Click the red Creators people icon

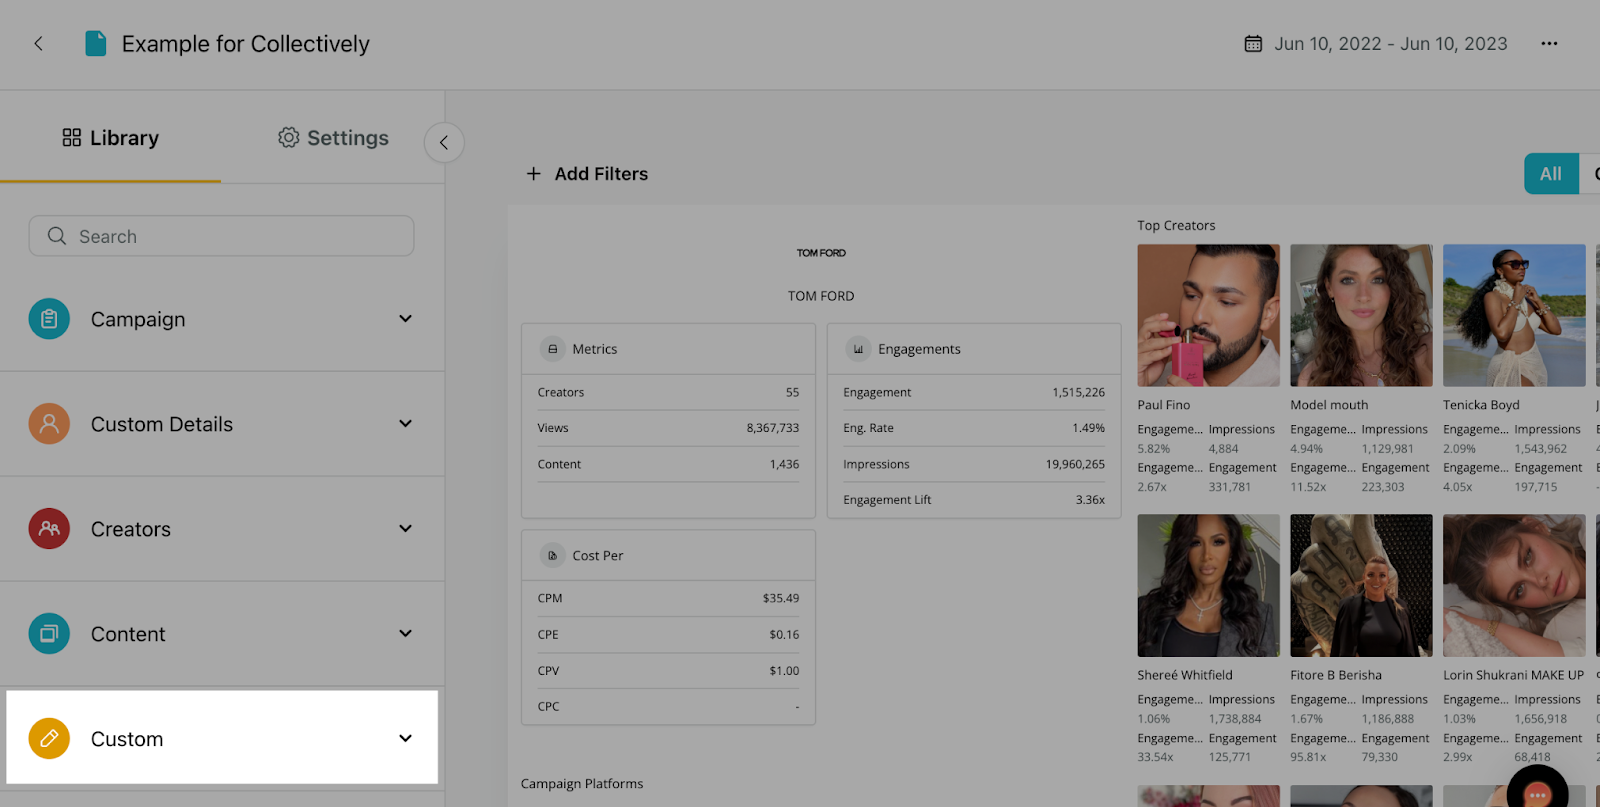[x=49, y=529]
